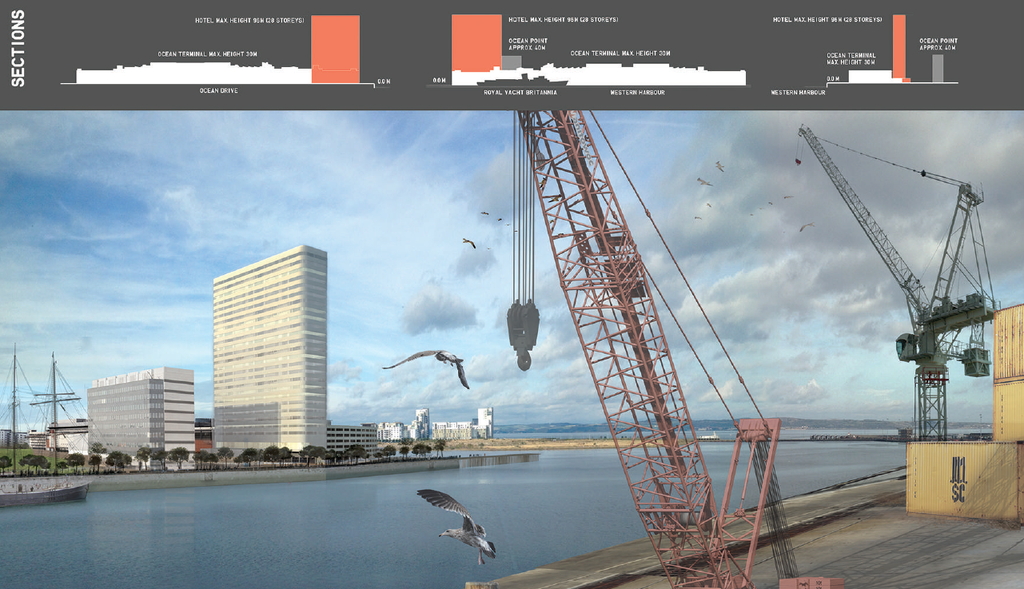Click the tall ship masts on the left
Image resolution: width=1024 pixels, height=589 pixels.
45,400
